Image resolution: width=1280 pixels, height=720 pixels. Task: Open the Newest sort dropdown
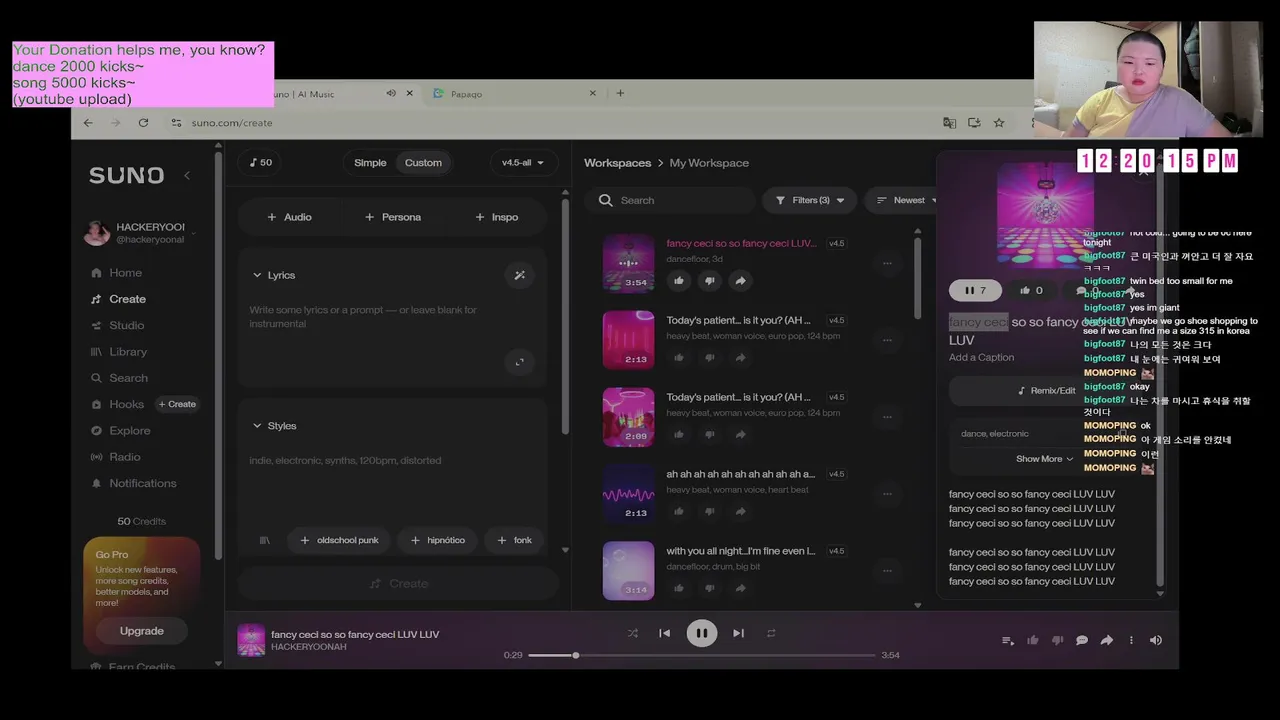[905, 200]
